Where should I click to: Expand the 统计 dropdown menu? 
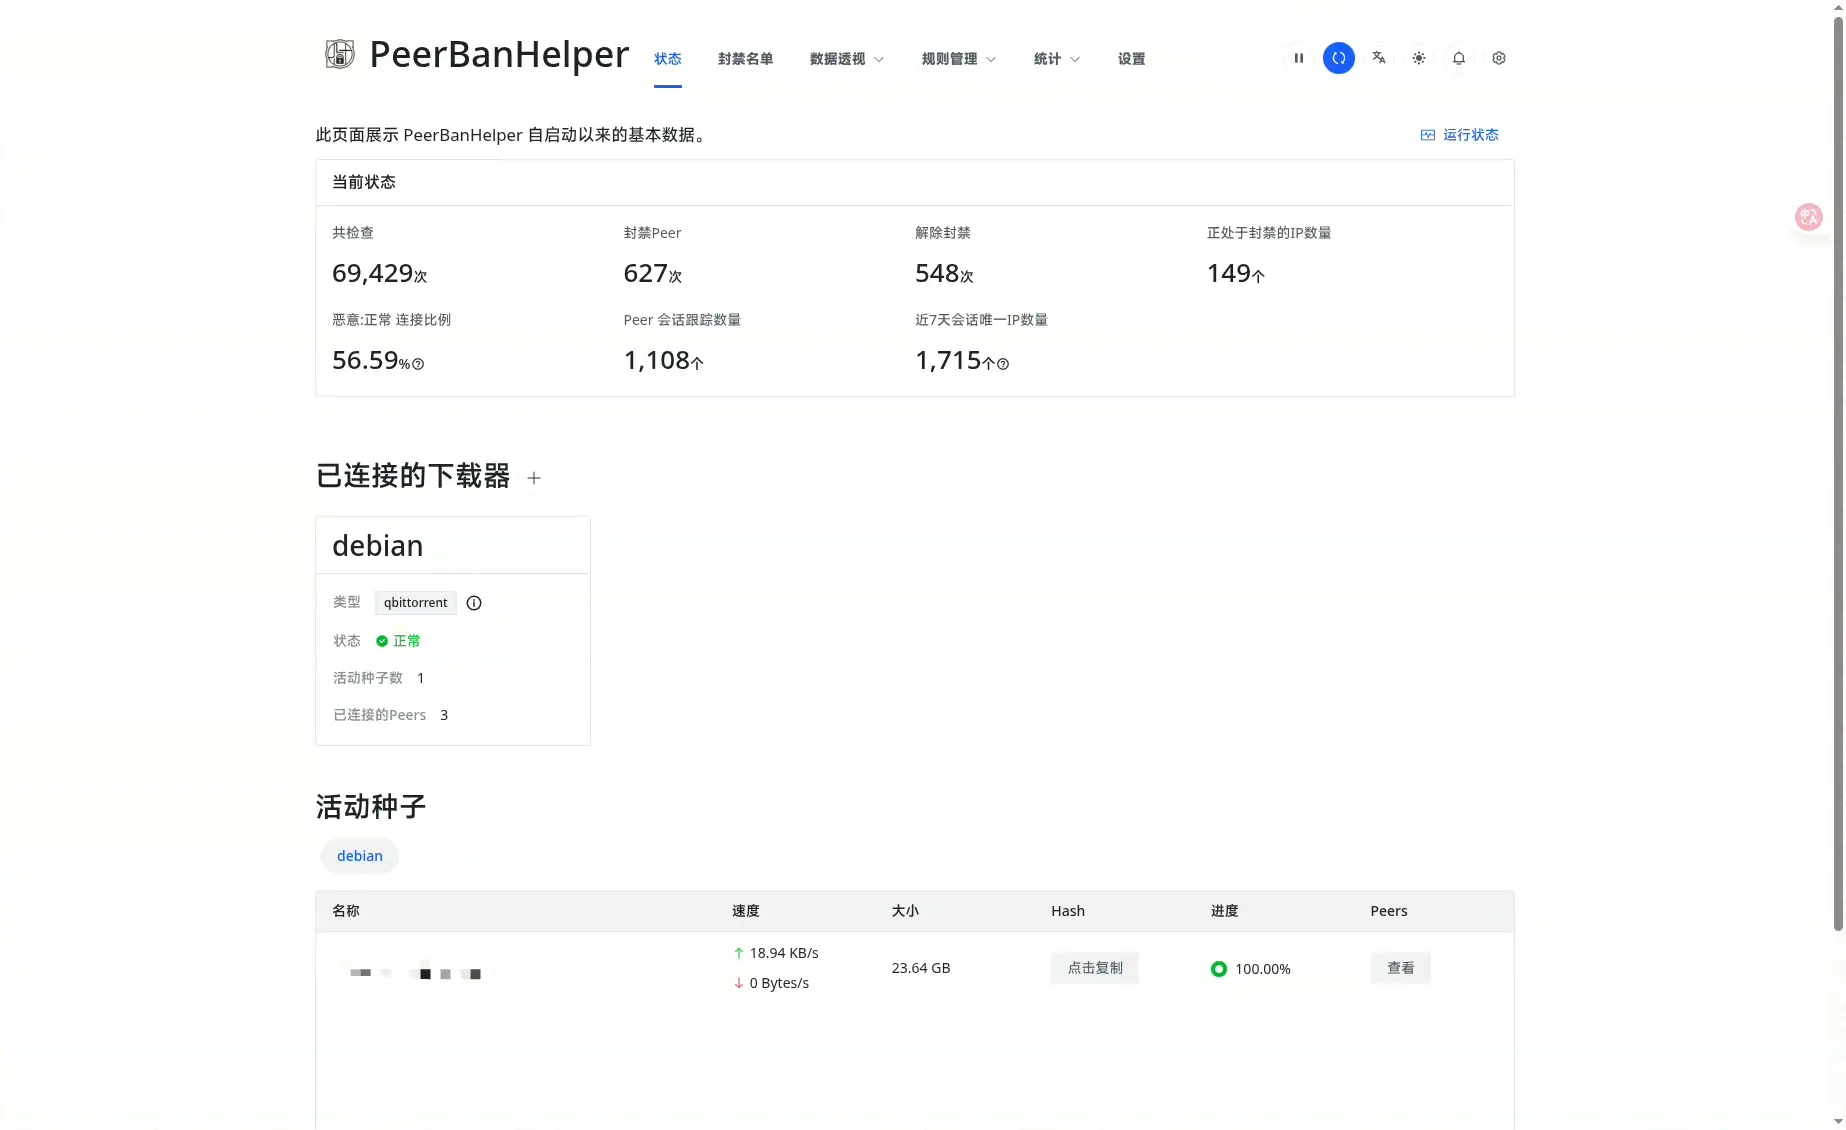(1056, 59)
